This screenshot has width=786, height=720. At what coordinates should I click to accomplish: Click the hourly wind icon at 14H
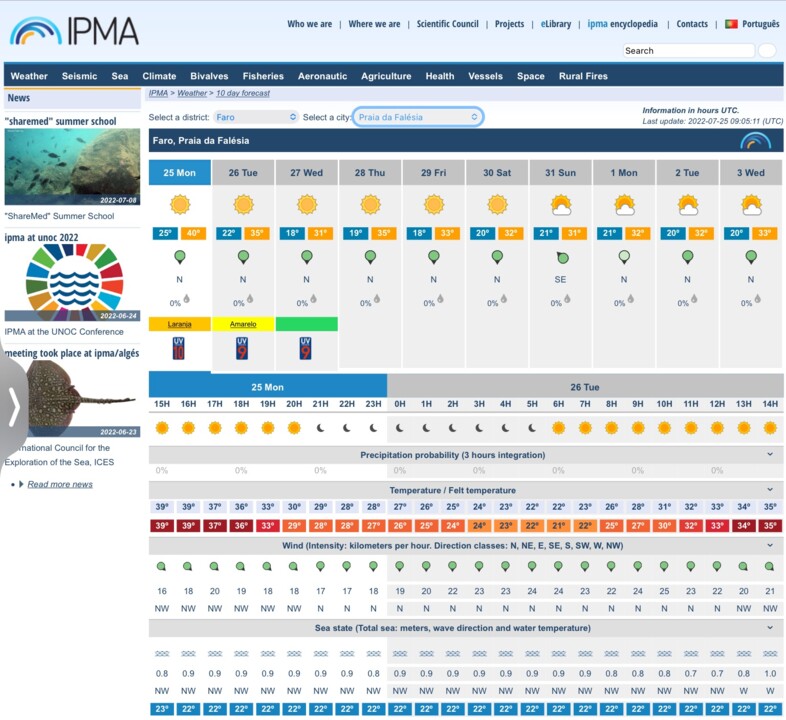point(769,567)
